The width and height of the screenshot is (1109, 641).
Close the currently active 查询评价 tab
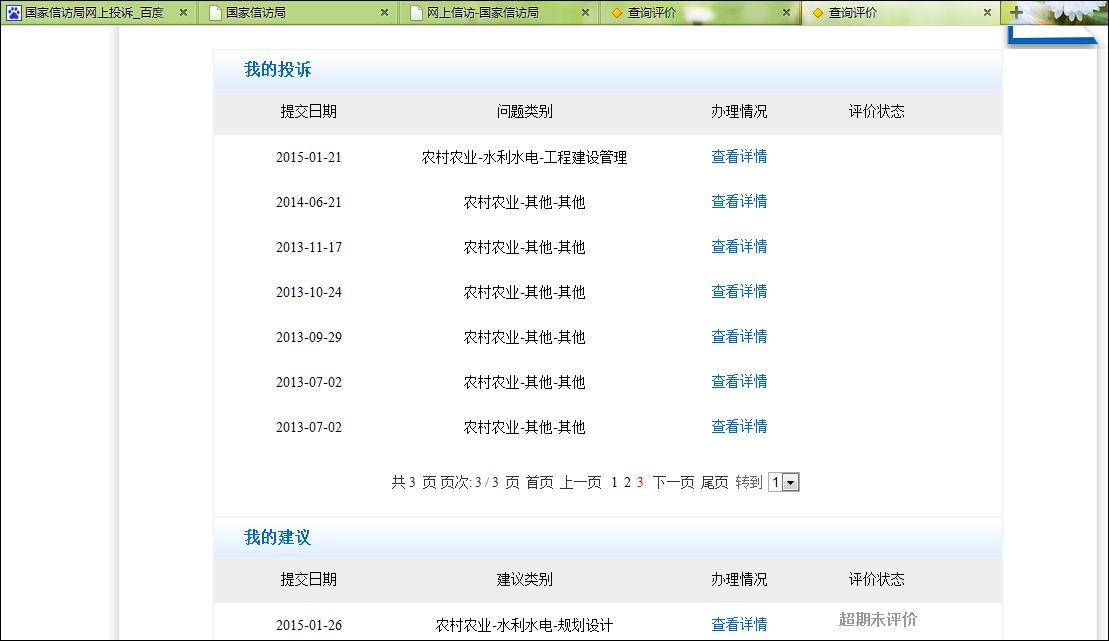tap(987, 13)
